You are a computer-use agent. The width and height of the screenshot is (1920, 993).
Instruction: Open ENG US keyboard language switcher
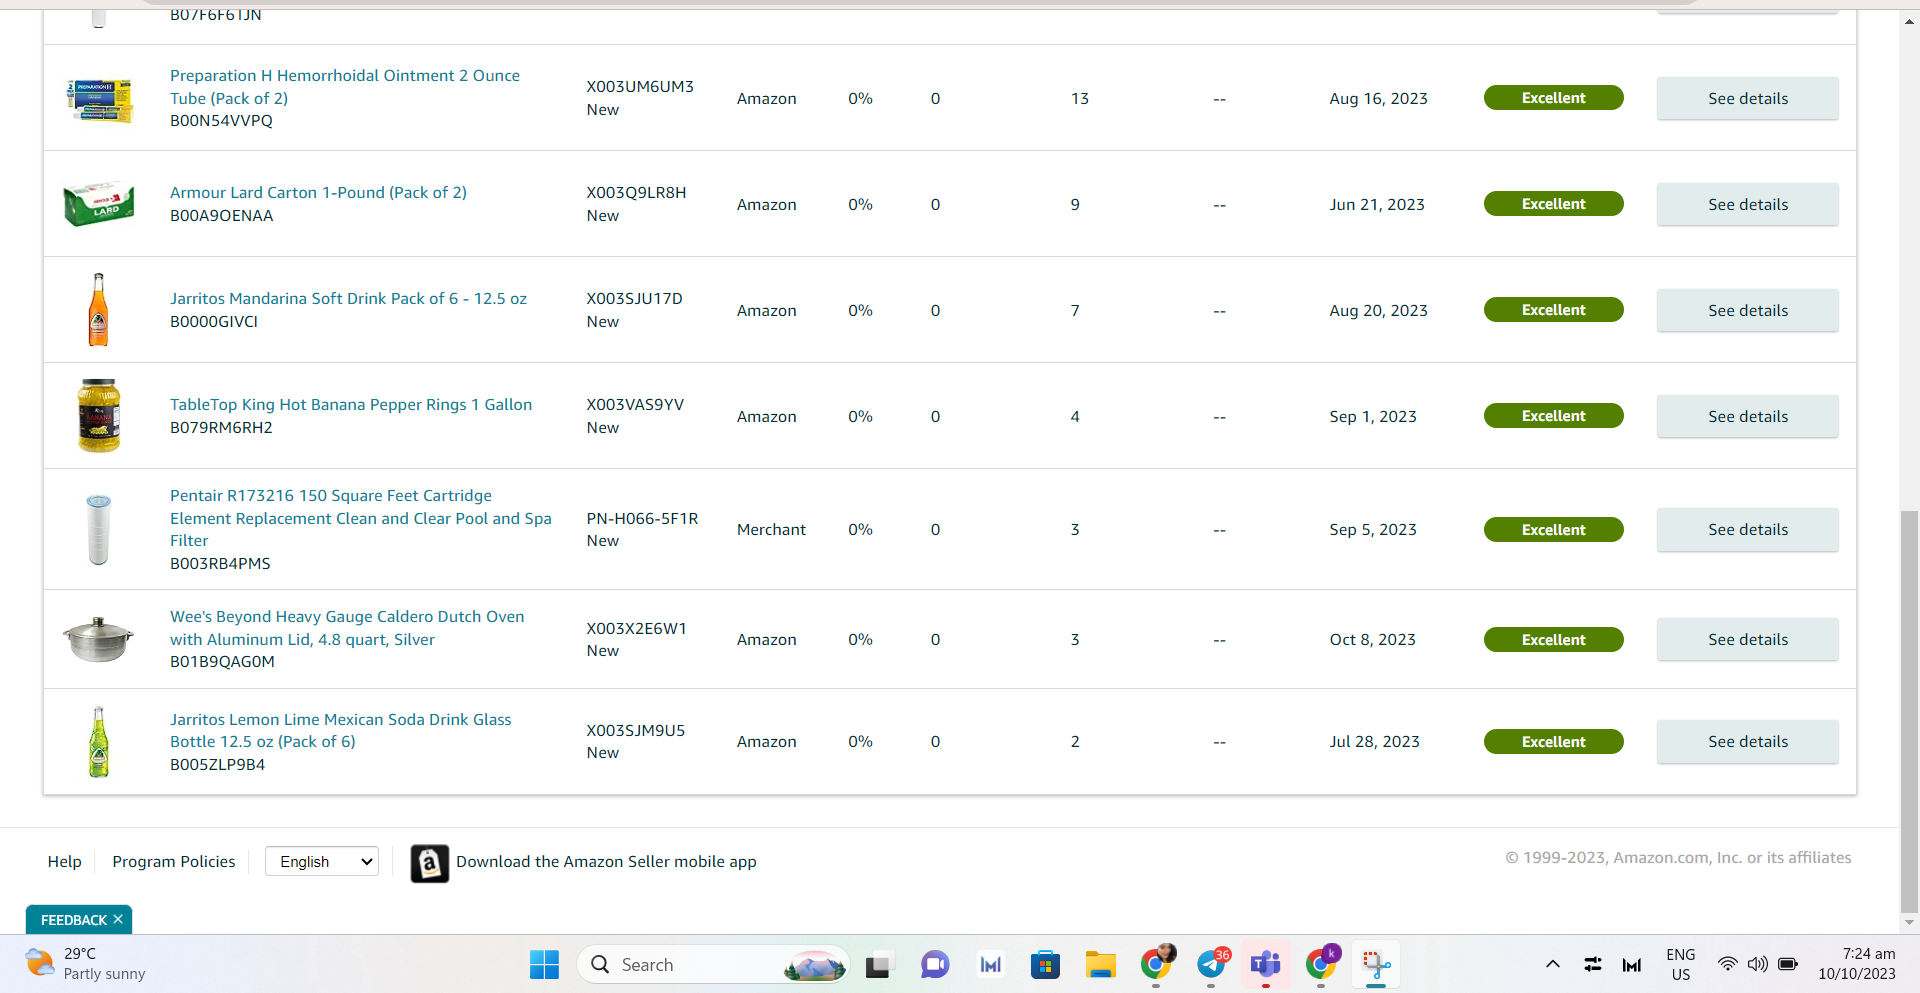click(x=1681, y=964)
